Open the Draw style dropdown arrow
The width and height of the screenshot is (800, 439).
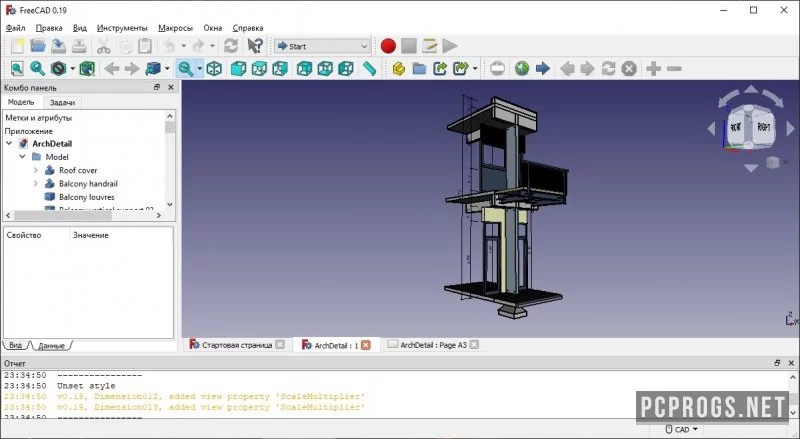(x=72, y=68)
